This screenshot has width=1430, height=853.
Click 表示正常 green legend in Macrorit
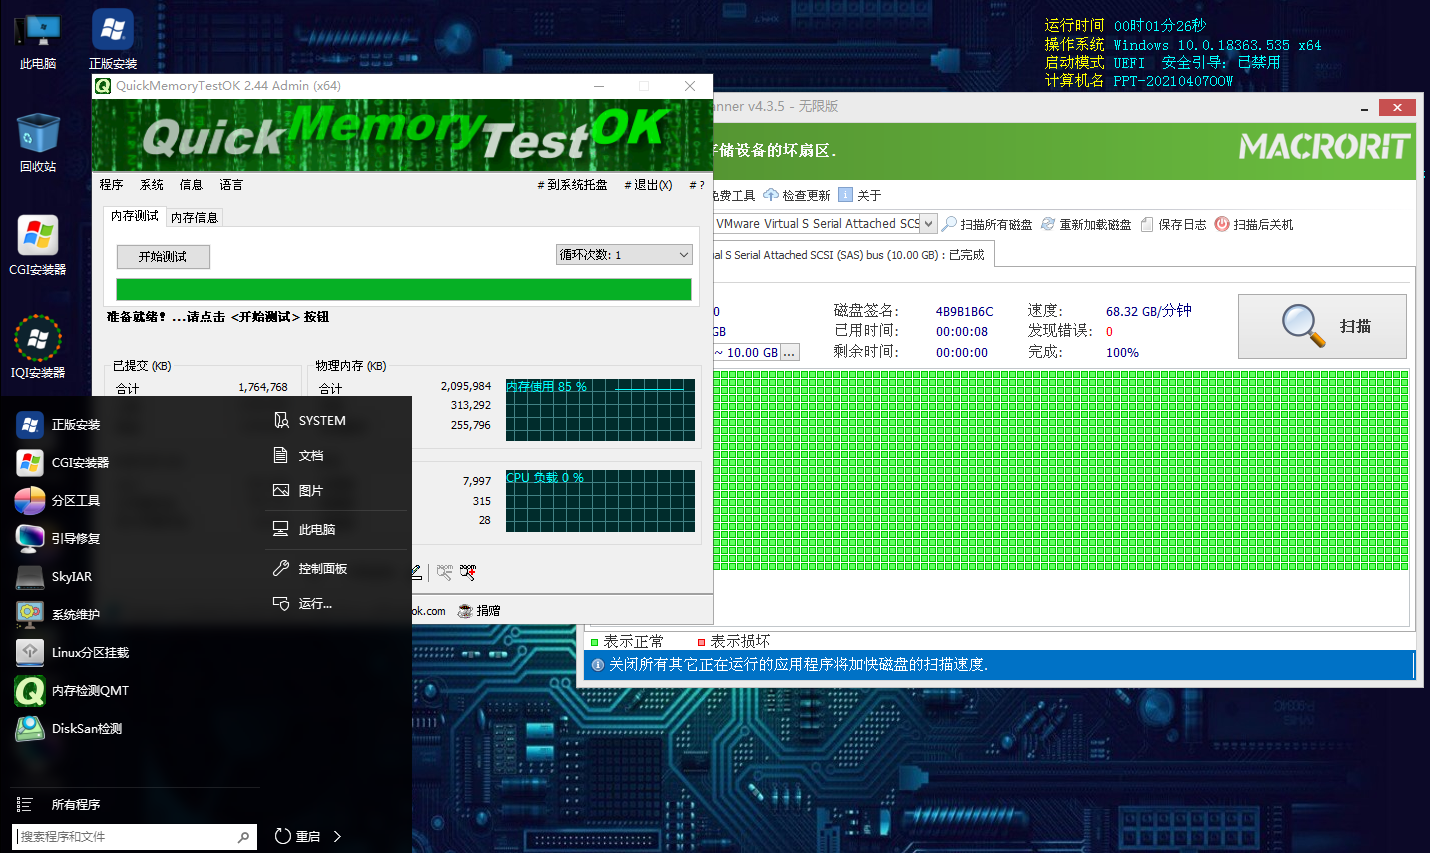coord(627,641)
